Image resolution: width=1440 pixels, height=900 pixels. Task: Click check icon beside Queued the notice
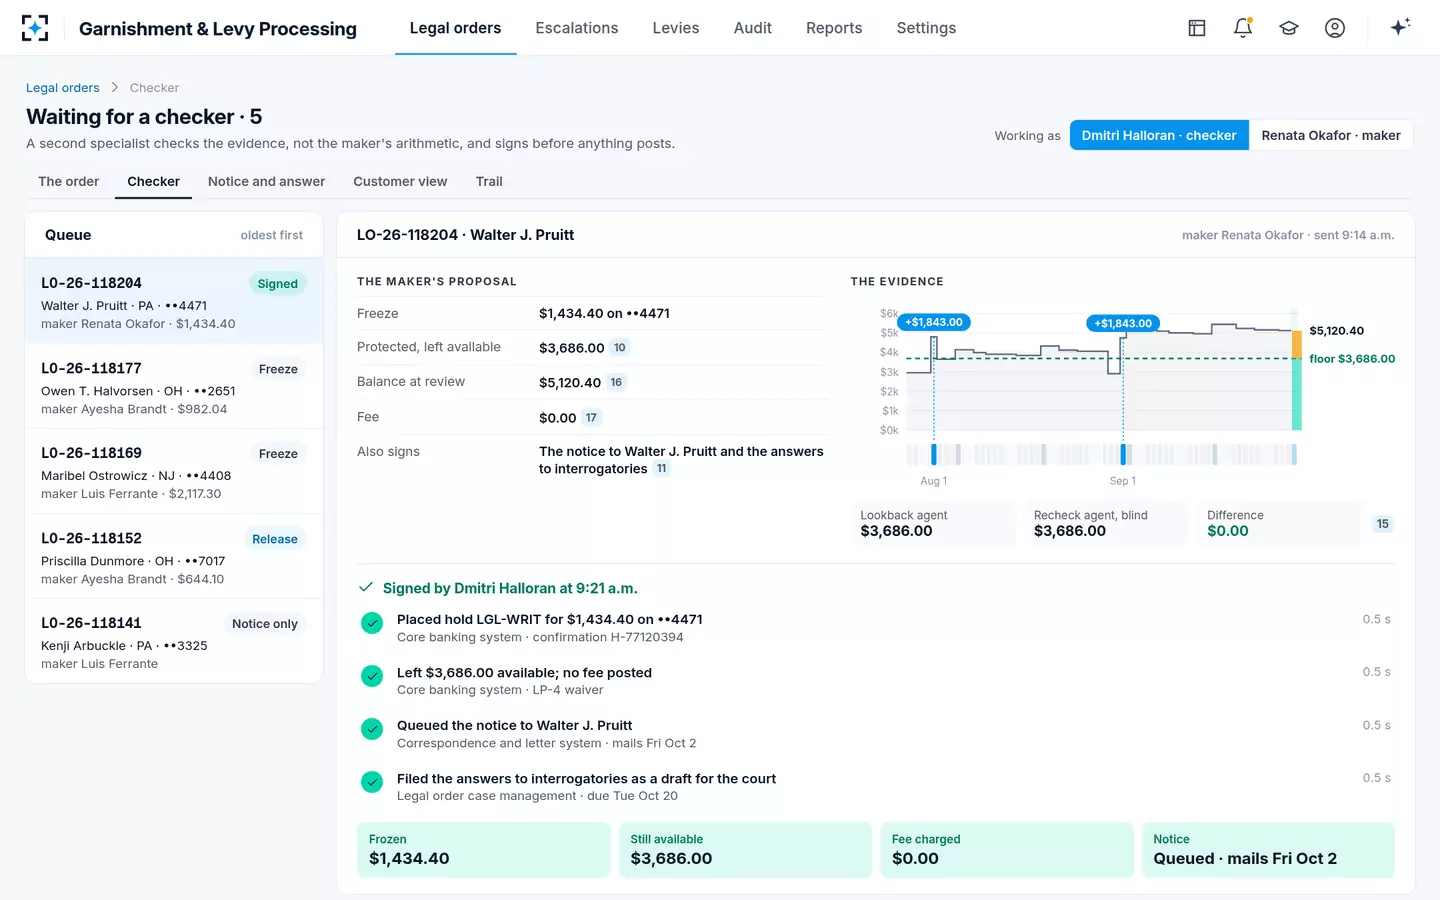(372, 730)
